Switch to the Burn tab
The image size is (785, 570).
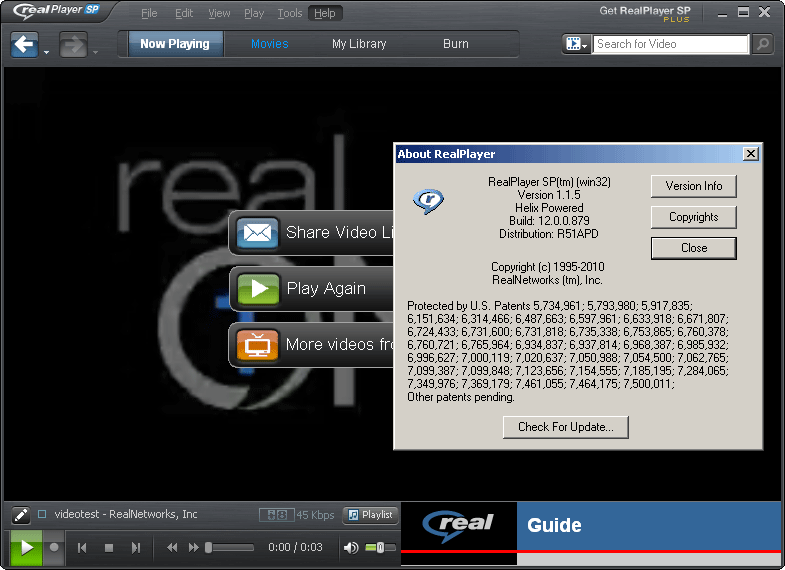coord(456,44)
